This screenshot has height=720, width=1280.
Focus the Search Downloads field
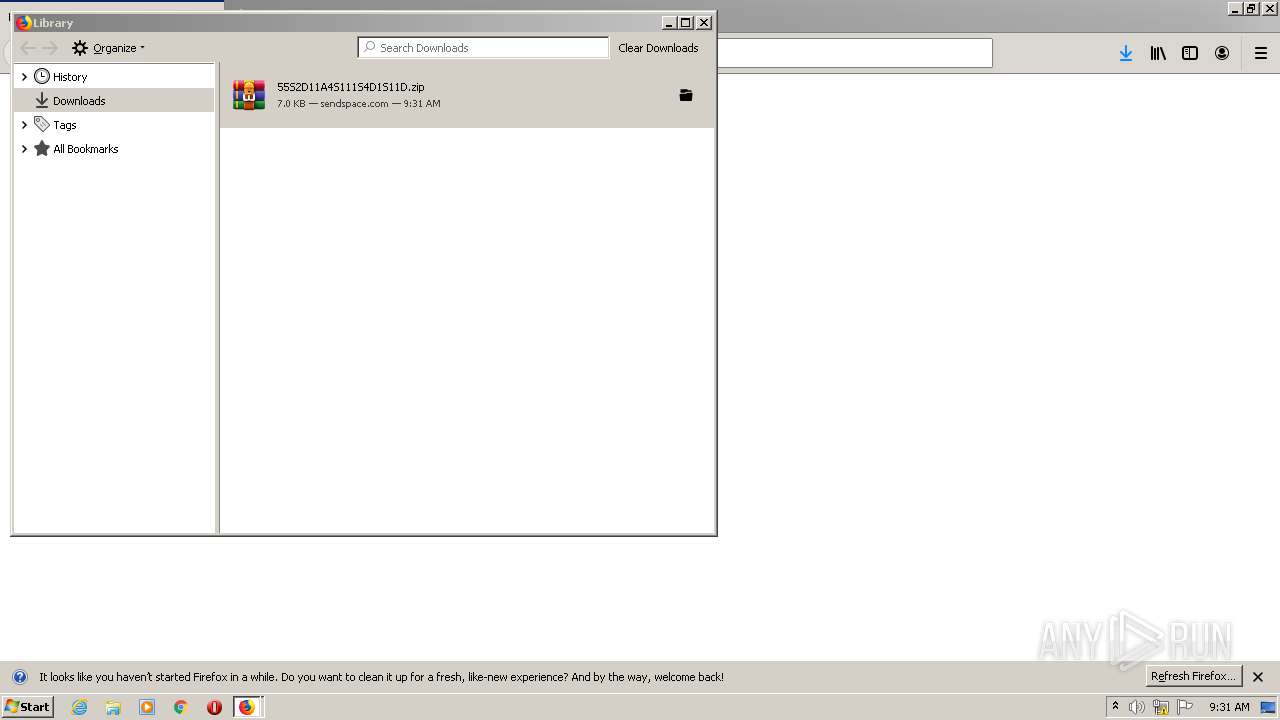(x=483, y=48)
